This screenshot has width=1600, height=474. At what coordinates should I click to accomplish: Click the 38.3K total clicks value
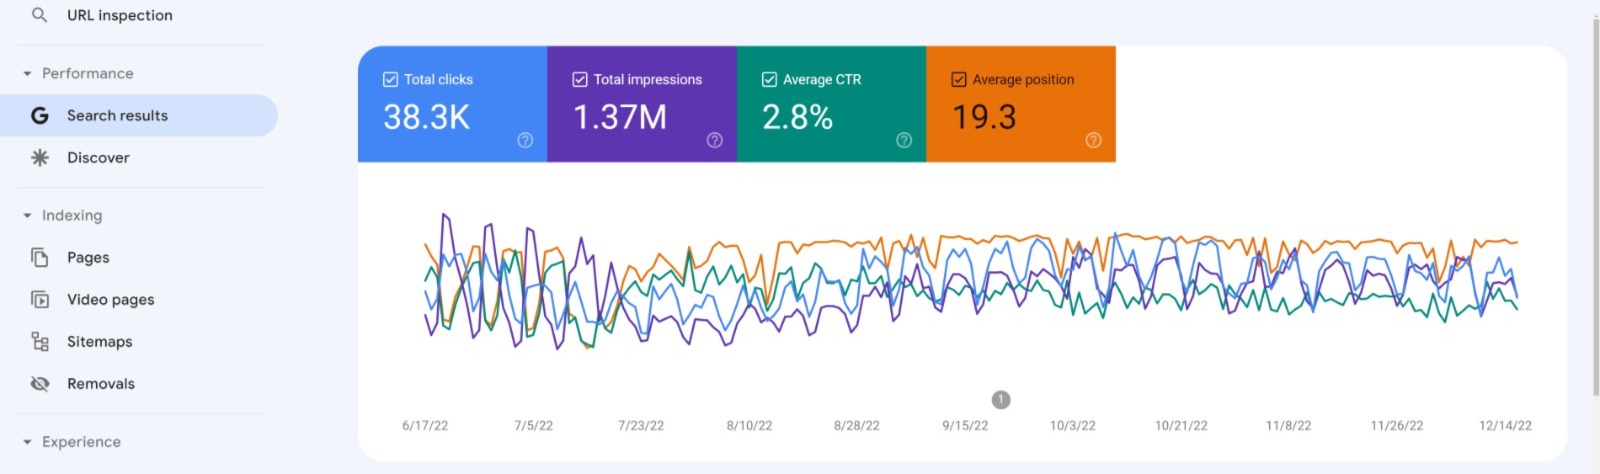pyautogui.click(x=427, y=117)
